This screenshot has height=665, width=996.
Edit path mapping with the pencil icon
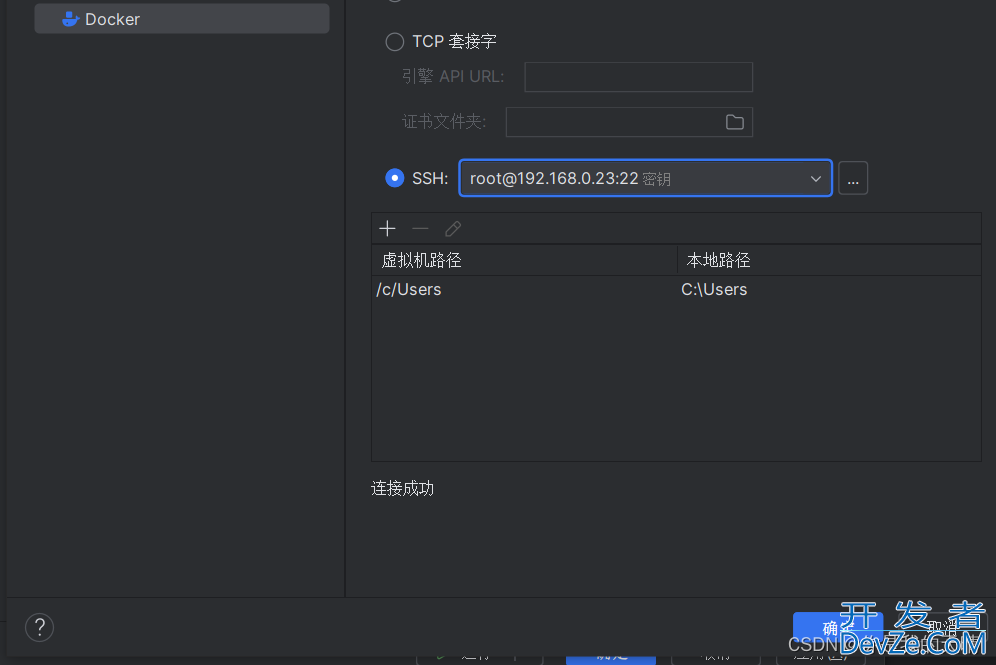tap(453, 229)
